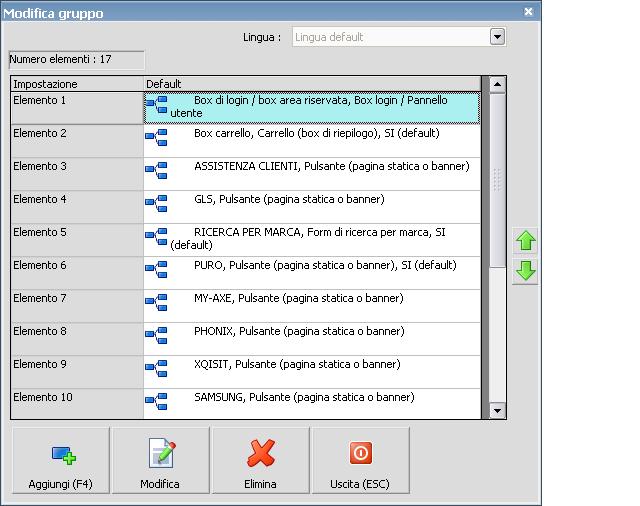The height and width of the screenshot is (506, 640).
Task: Click list scrollbar up arrow
Action: point(497,84)
